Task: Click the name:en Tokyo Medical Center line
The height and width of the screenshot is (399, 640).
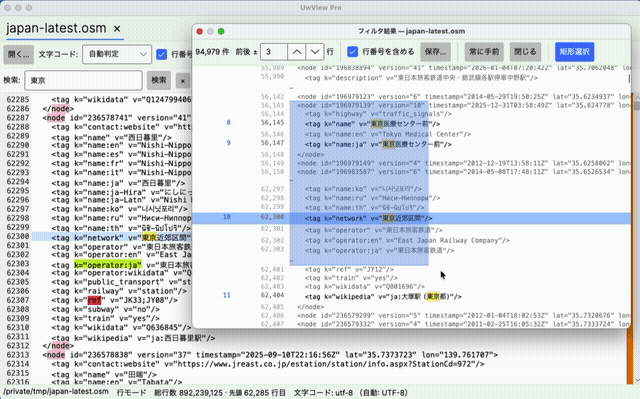Action: (388, 134)
